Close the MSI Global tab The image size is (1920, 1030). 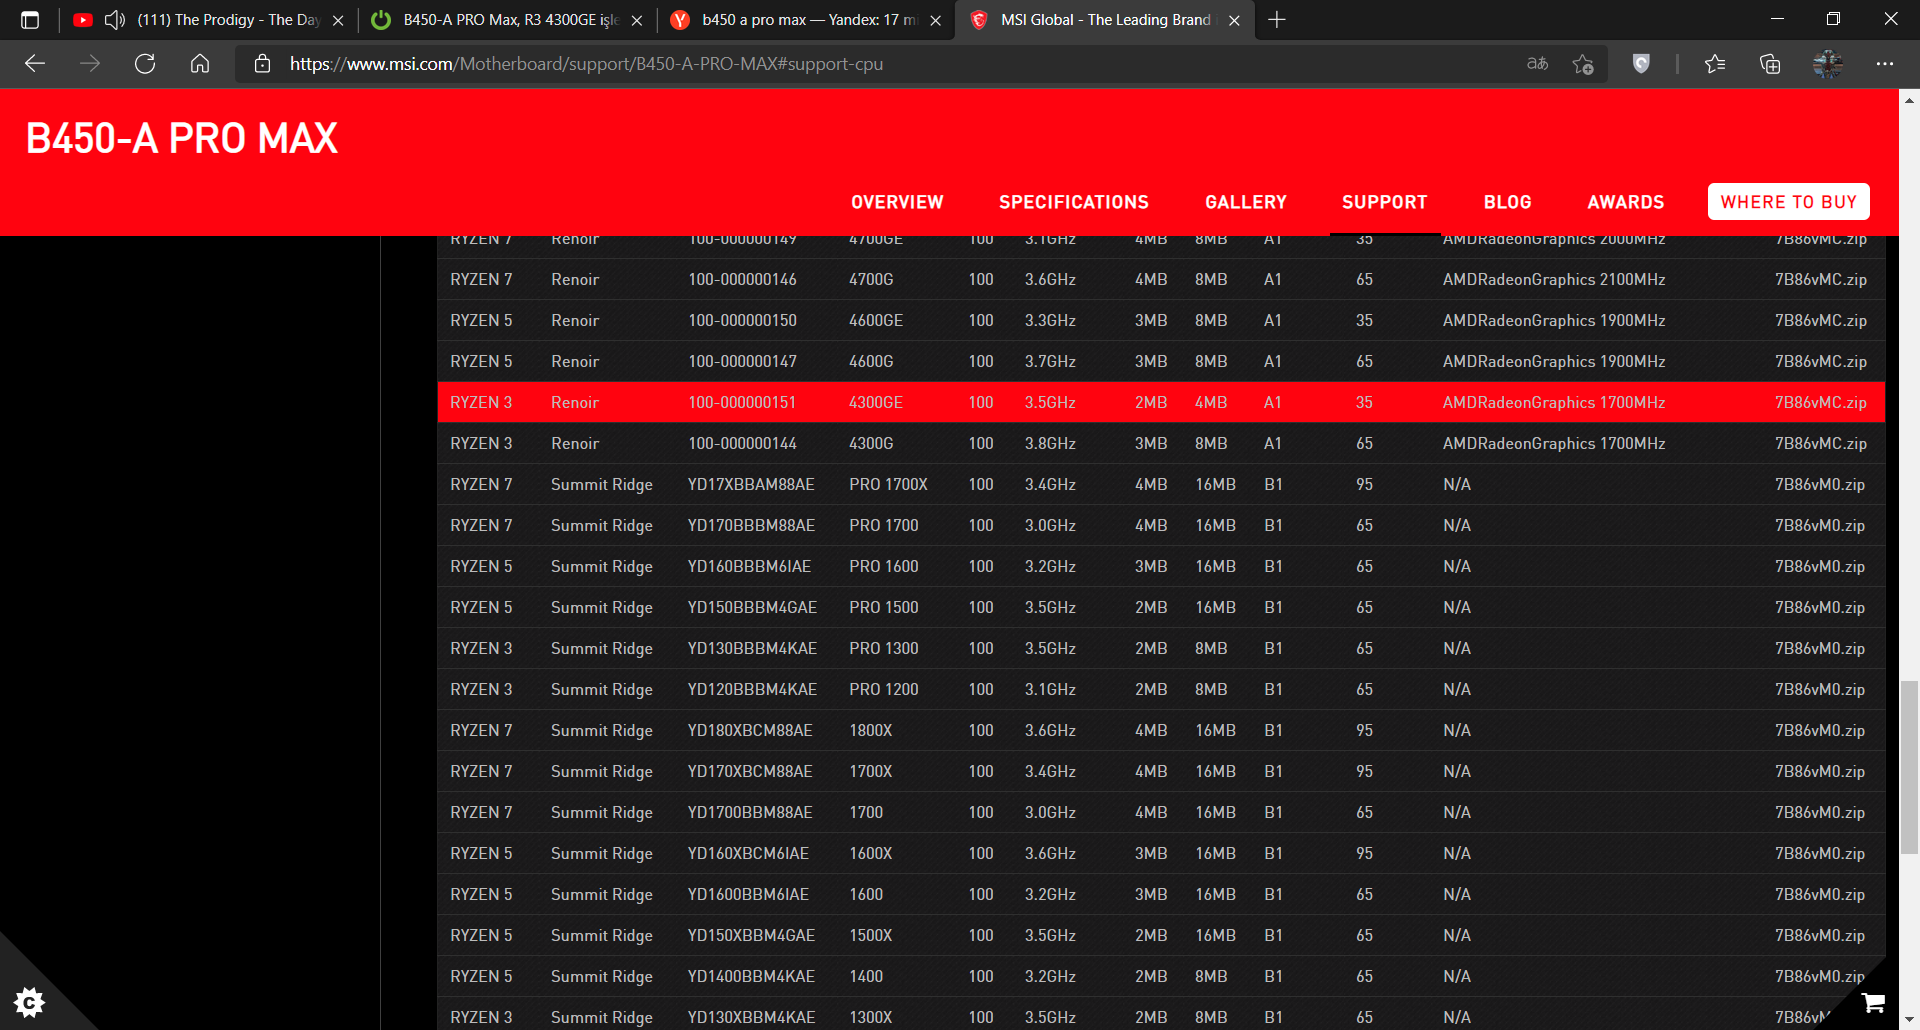[1234, 20]
